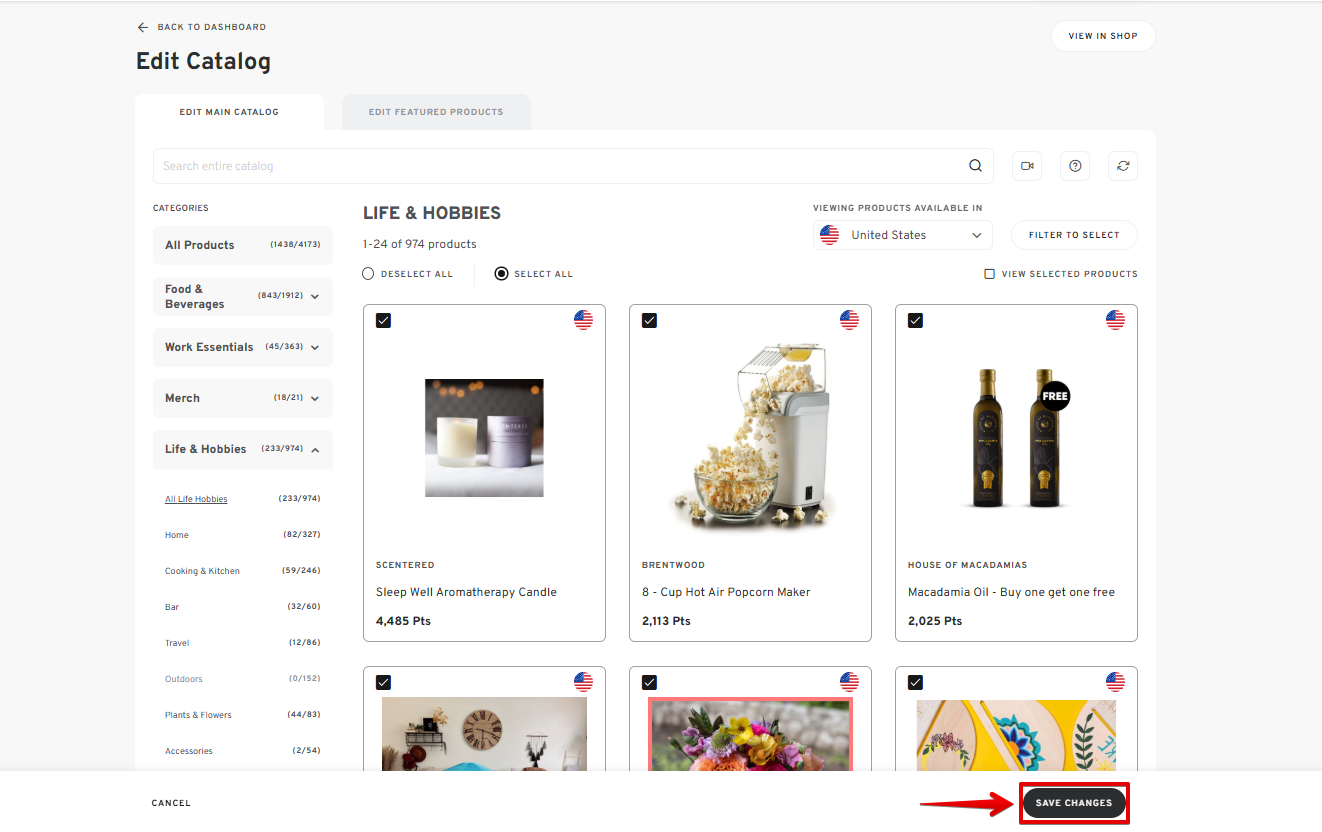Viewport: 1322px width, 832px height.
Task: Enable View Selected Products checkbox
Action: tap(989, 274)
